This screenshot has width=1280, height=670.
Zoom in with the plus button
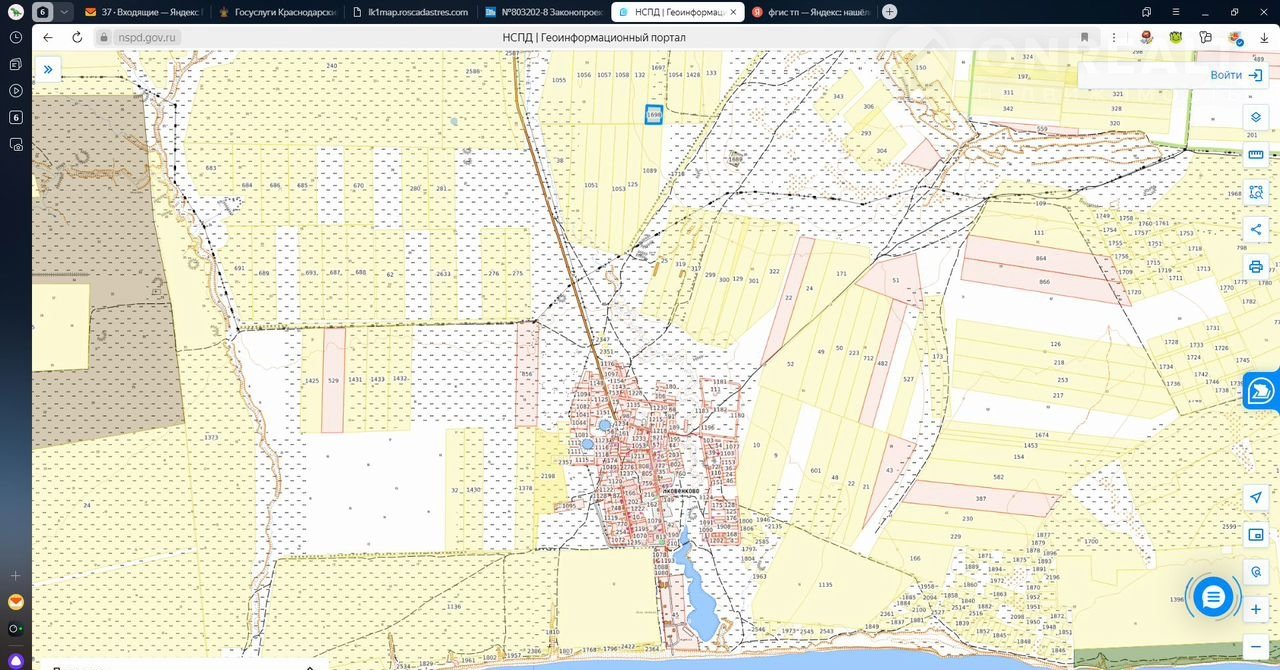coord(1256,609)
